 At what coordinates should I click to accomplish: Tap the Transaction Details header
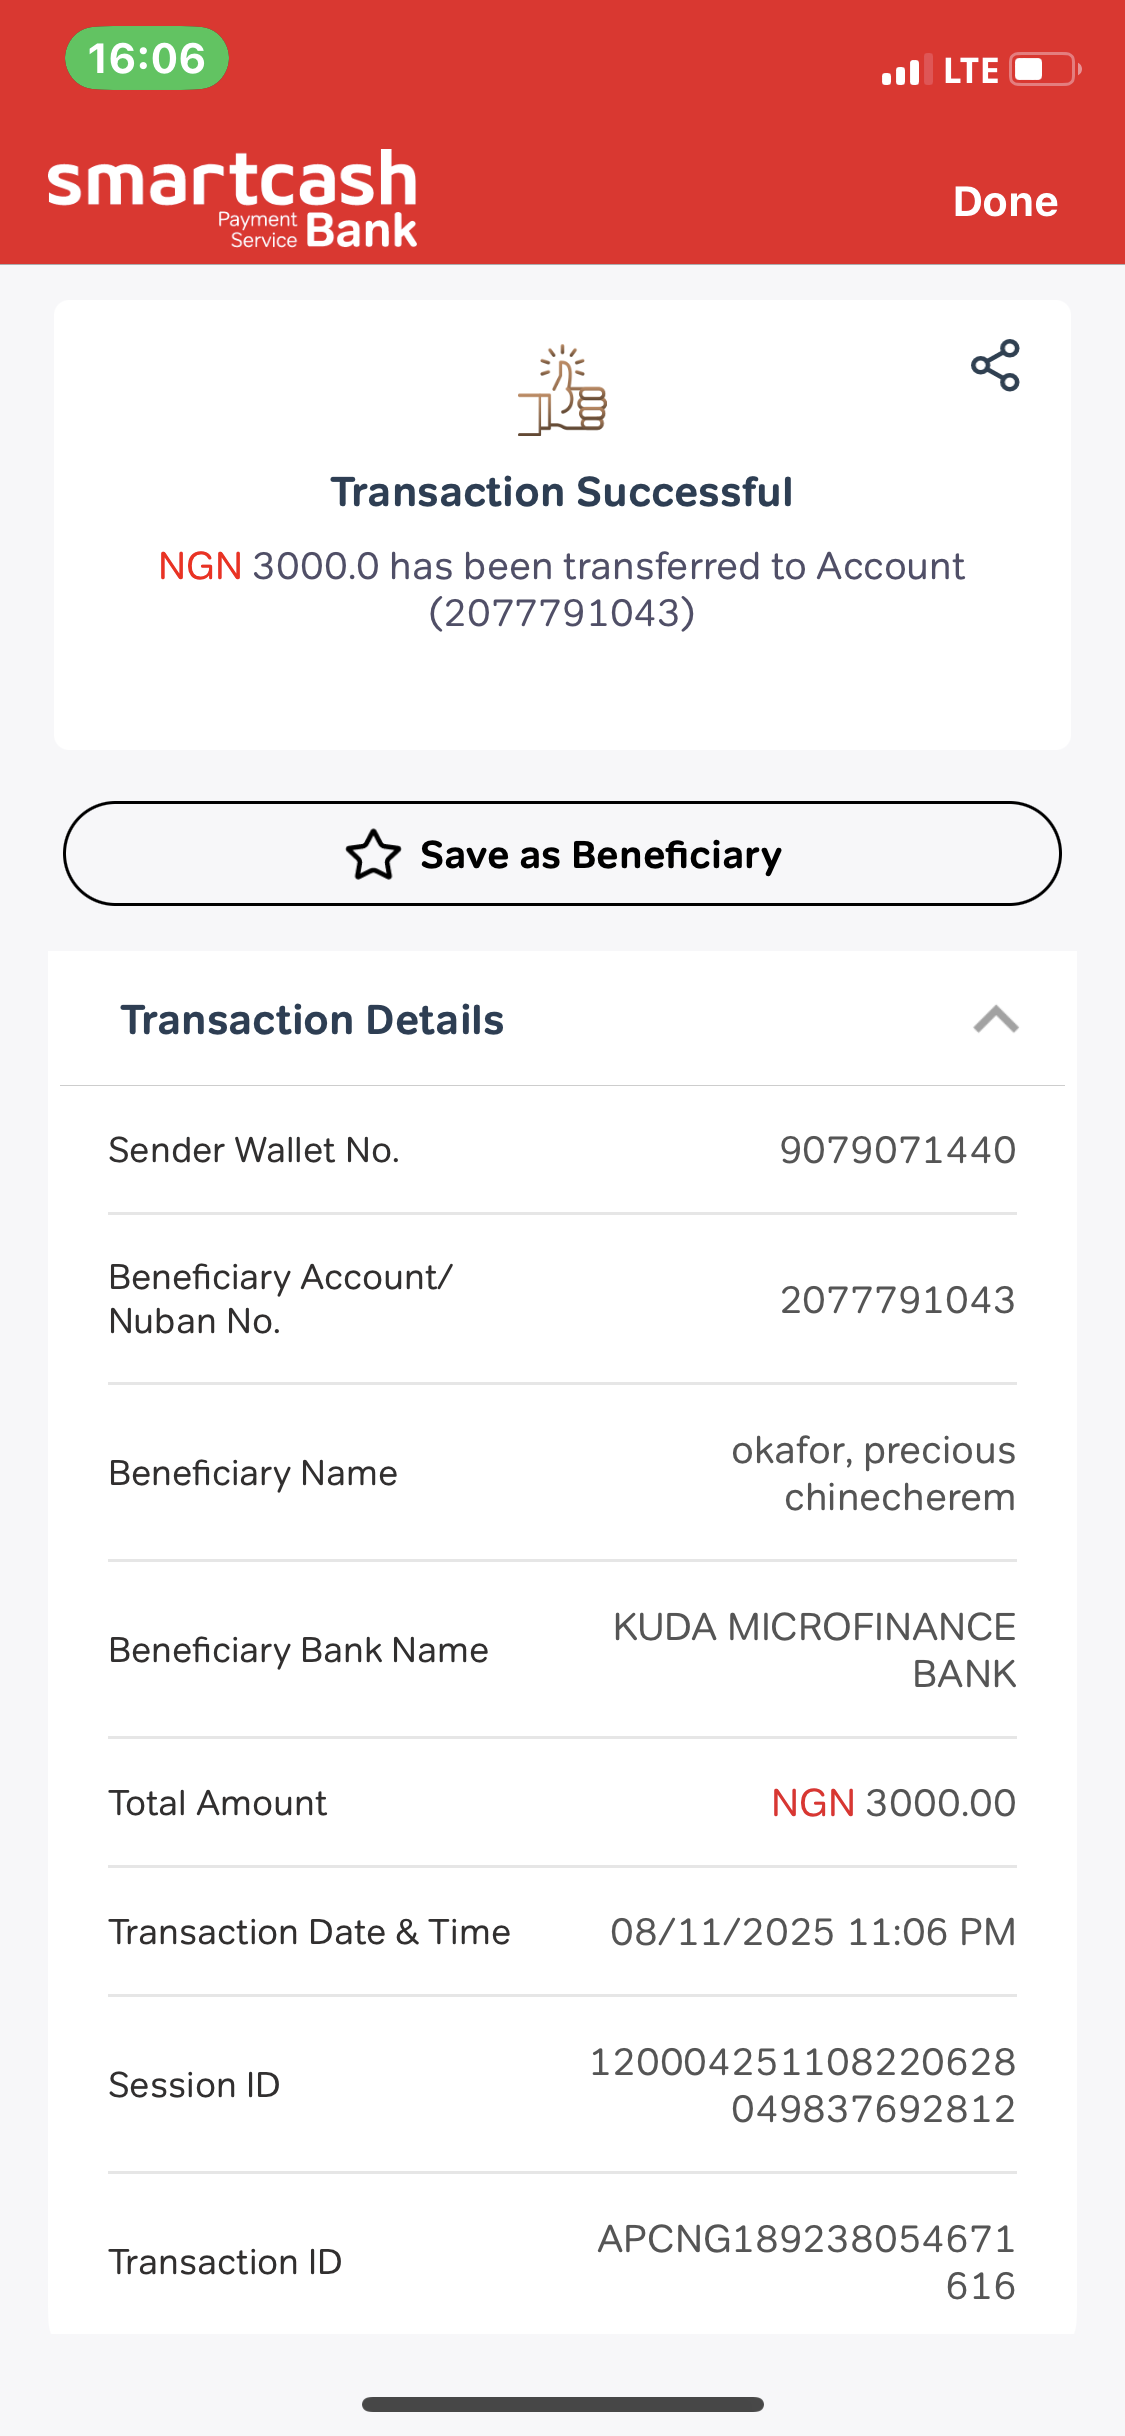click(x=312, y=1020)
